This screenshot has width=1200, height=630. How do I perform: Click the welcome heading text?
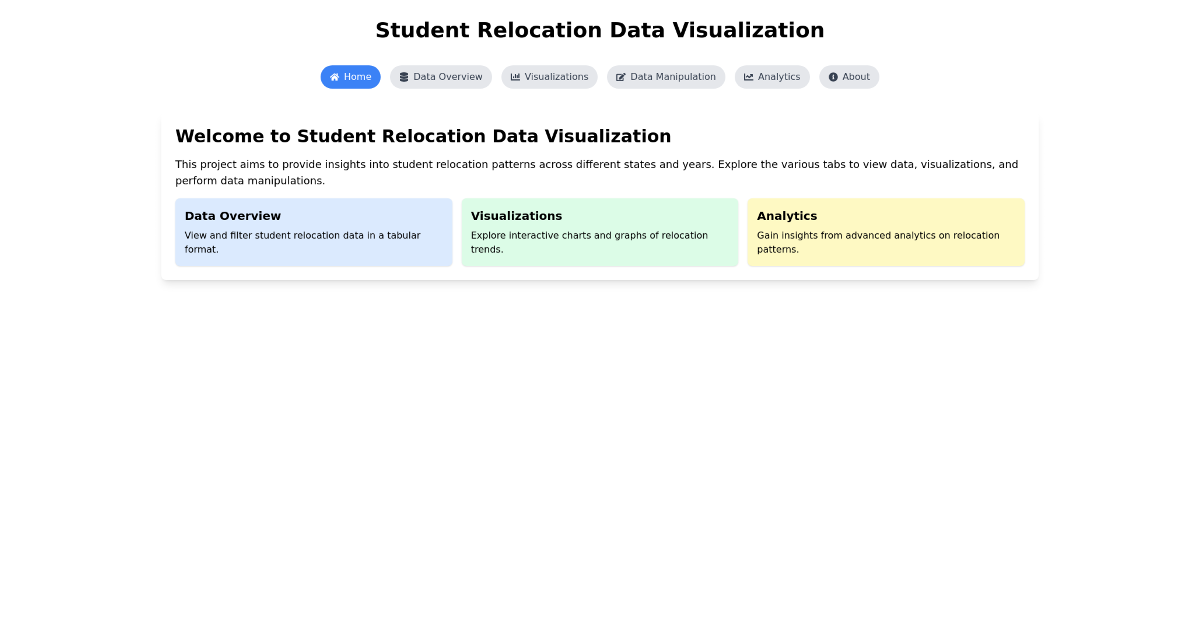coord(423,136)
